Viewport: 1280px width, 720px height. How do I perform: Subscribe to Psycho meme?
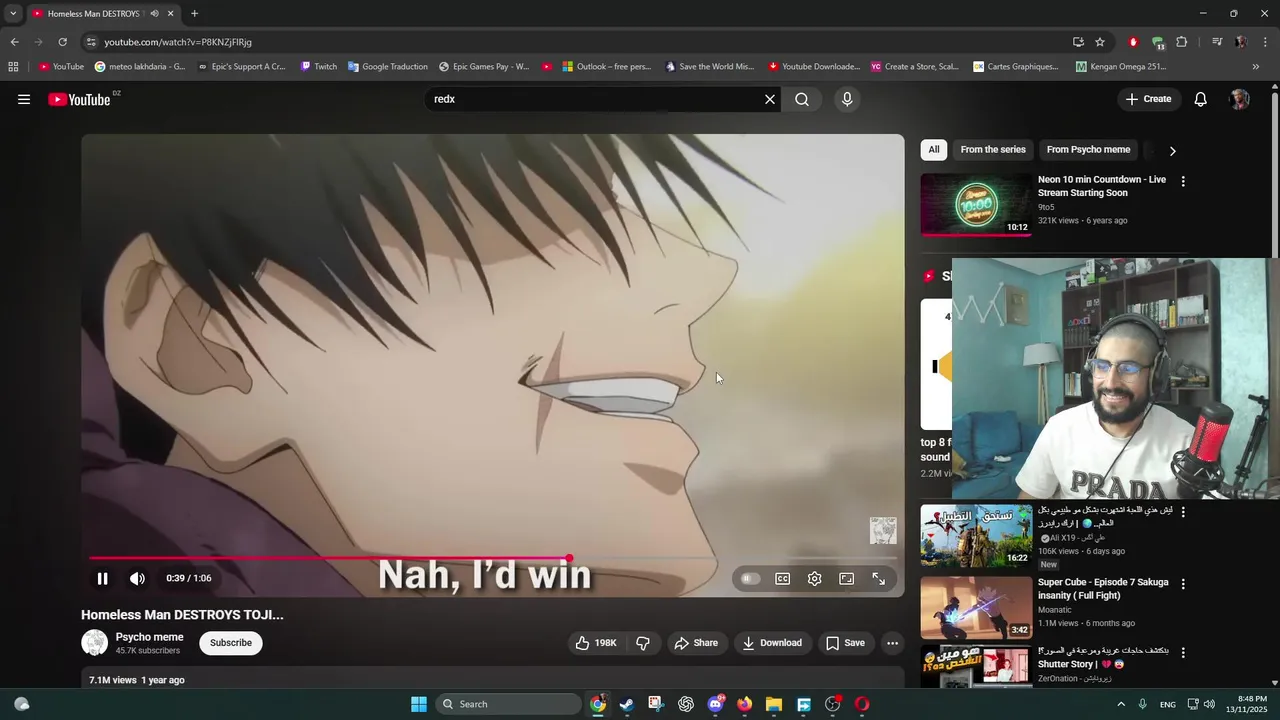pos(231,643)
